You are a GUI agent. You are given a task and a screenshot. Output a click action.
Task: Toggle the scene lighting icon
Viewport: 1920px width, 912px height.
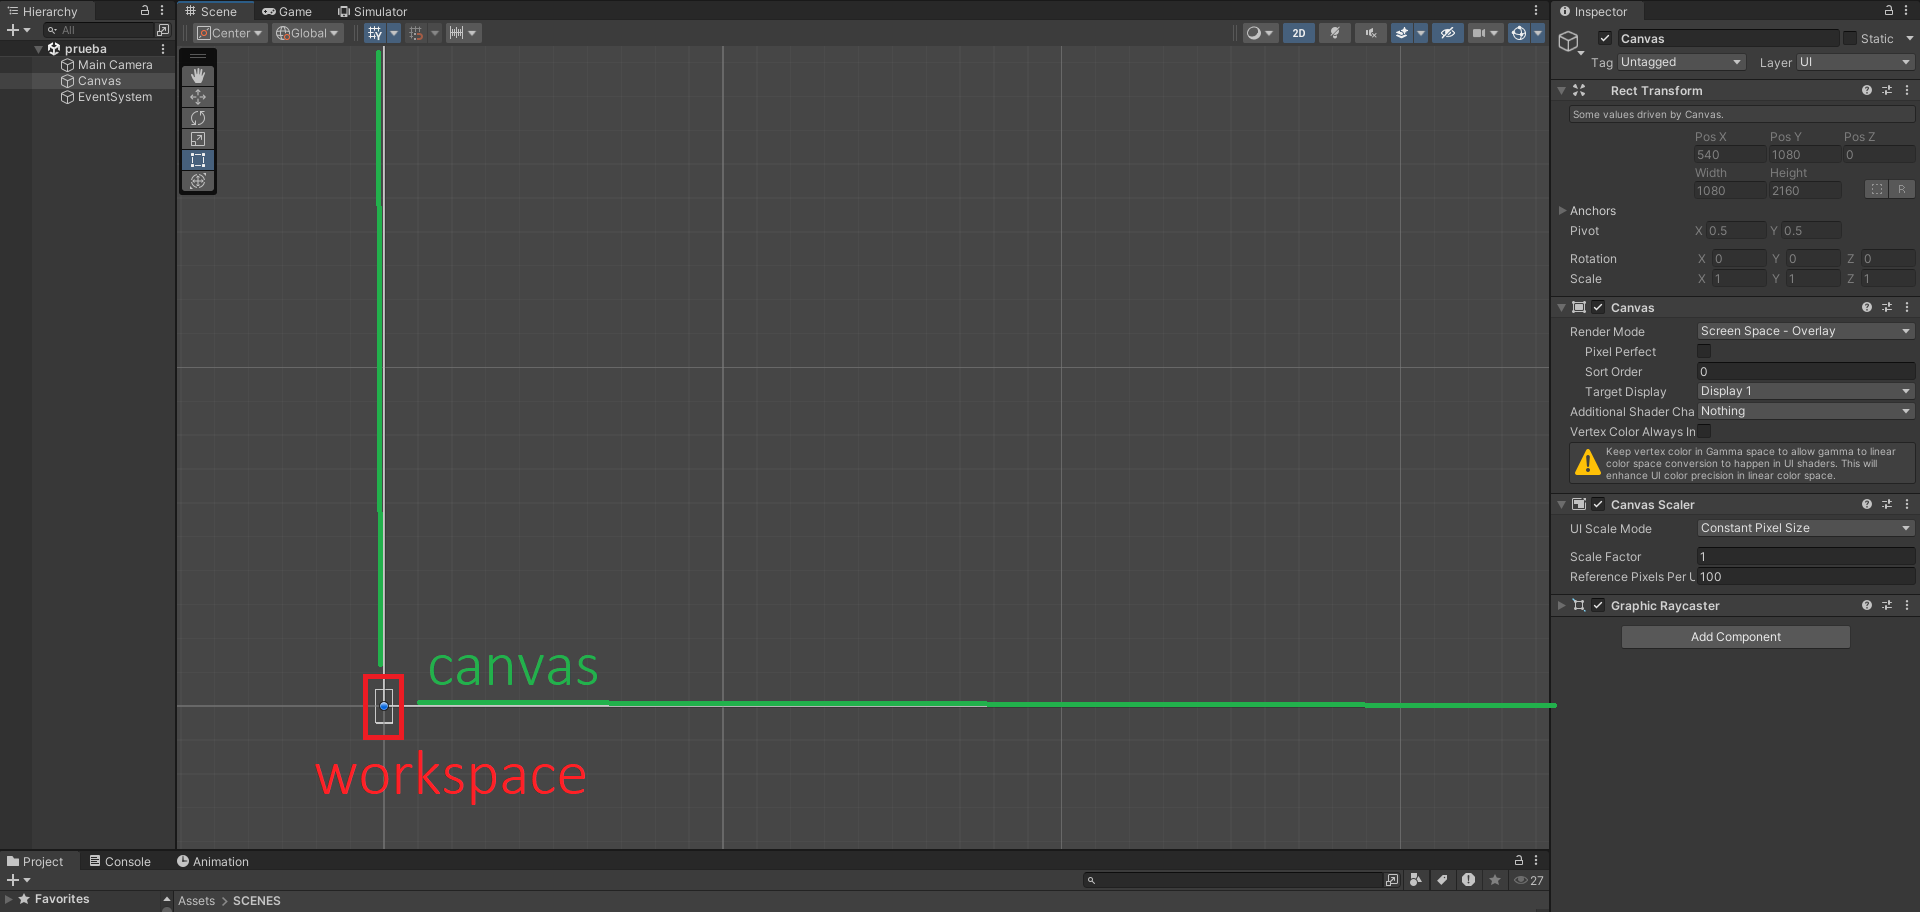(x=1334, y=33)
